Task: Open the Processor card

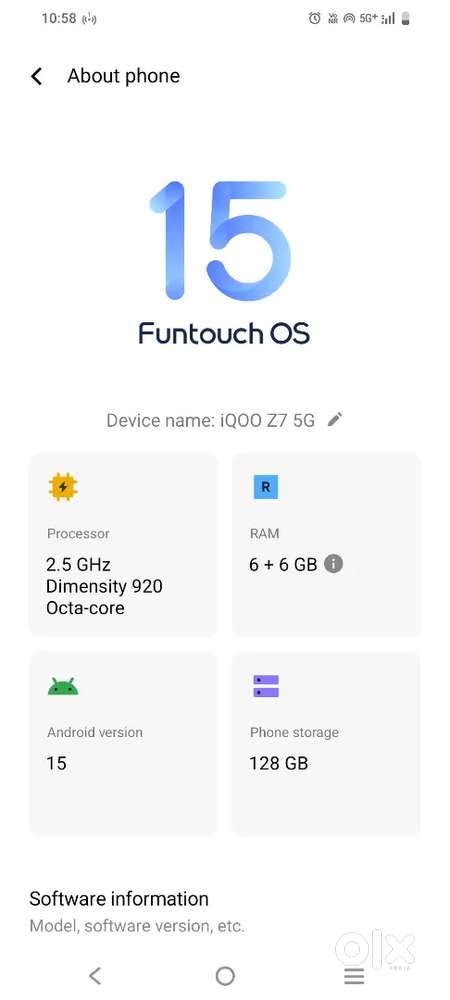Action: (x=123, y=544)
